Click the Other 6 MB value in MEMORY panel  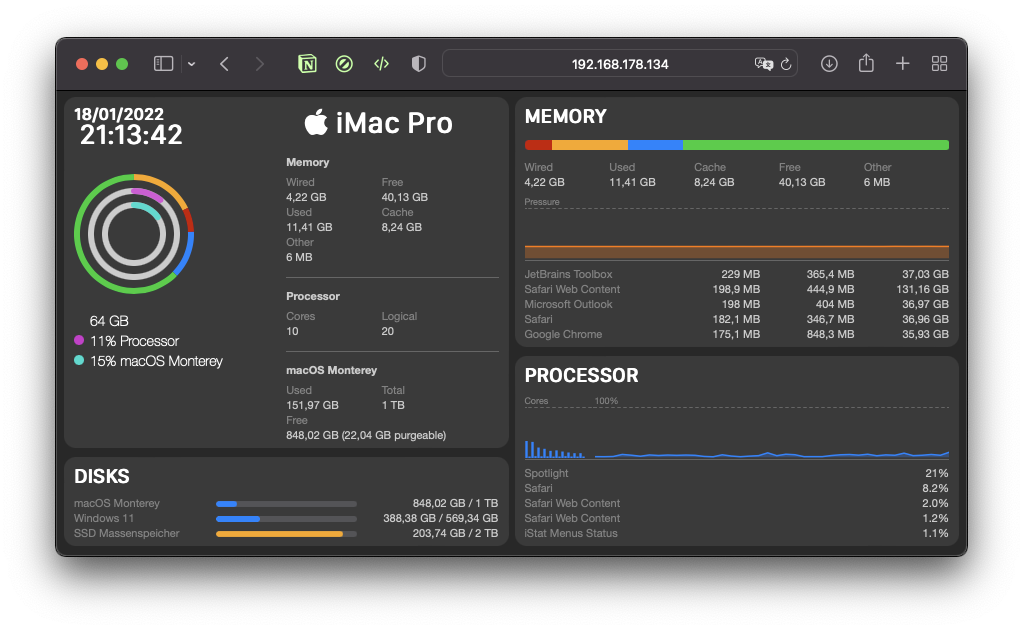tap(877, 183)
